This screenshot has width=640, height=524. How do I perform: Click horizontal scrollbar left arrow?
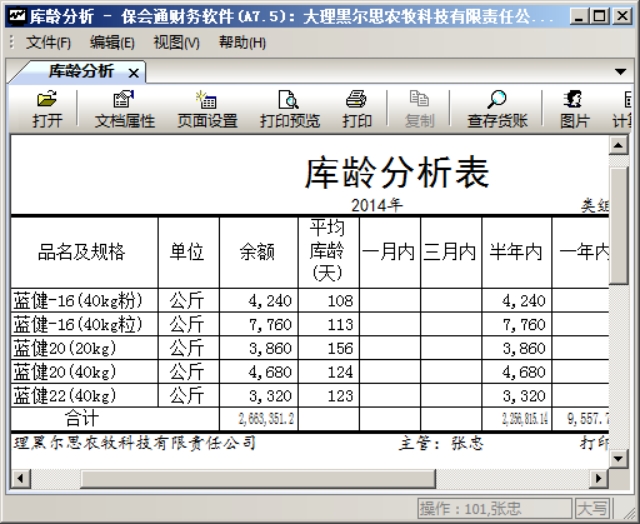tap(20, 478)
